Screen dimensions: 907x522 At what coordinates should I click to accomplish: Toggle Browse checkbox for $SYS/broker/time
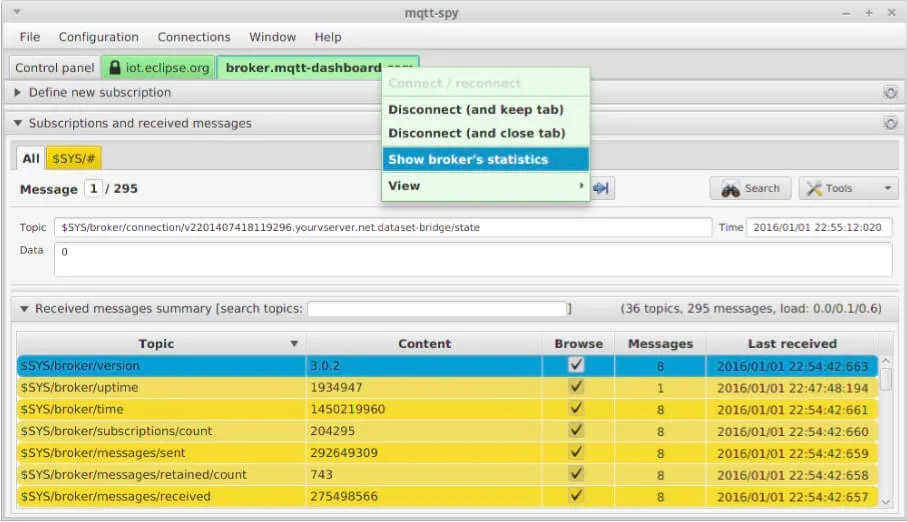[576, 409]
